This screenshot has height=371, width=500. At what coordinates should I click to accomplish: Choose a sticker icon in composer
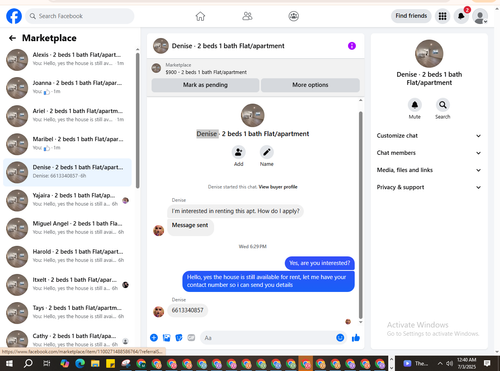179,338
